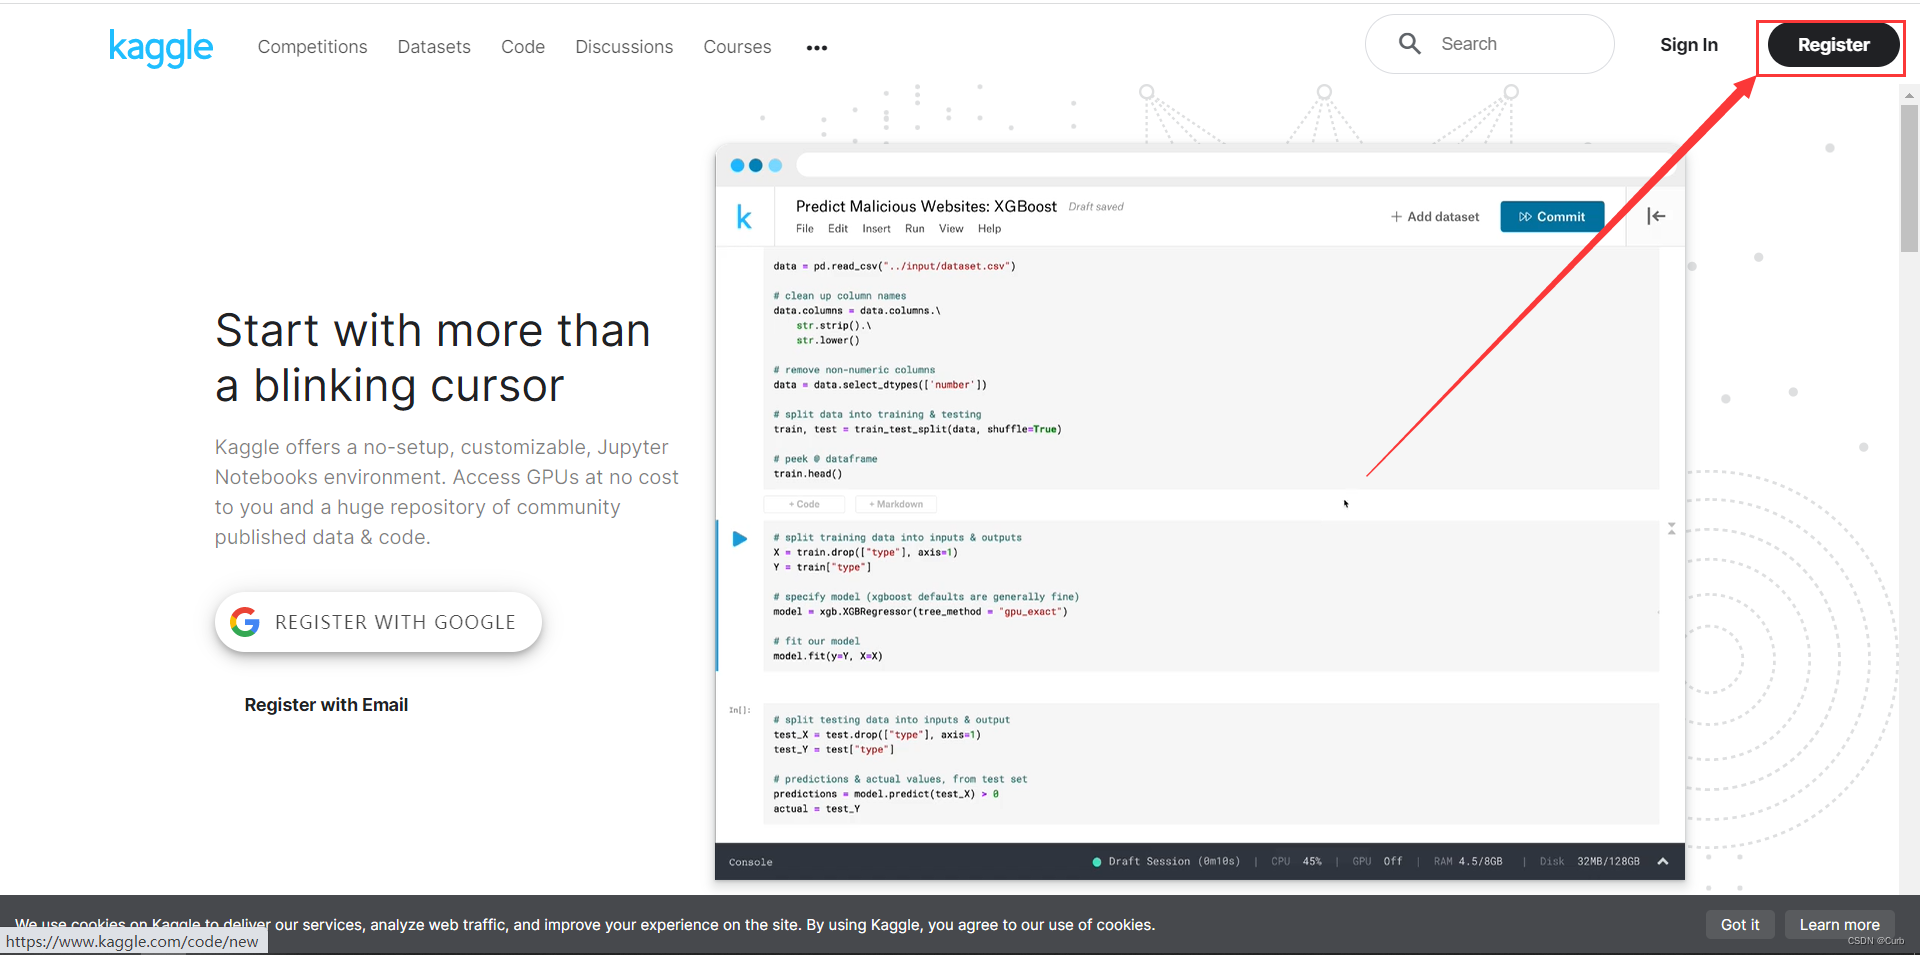The image size is (1920, 955).
Task: Click the collapse sidebar arrow icon
Action: [x=1656, y=216]
